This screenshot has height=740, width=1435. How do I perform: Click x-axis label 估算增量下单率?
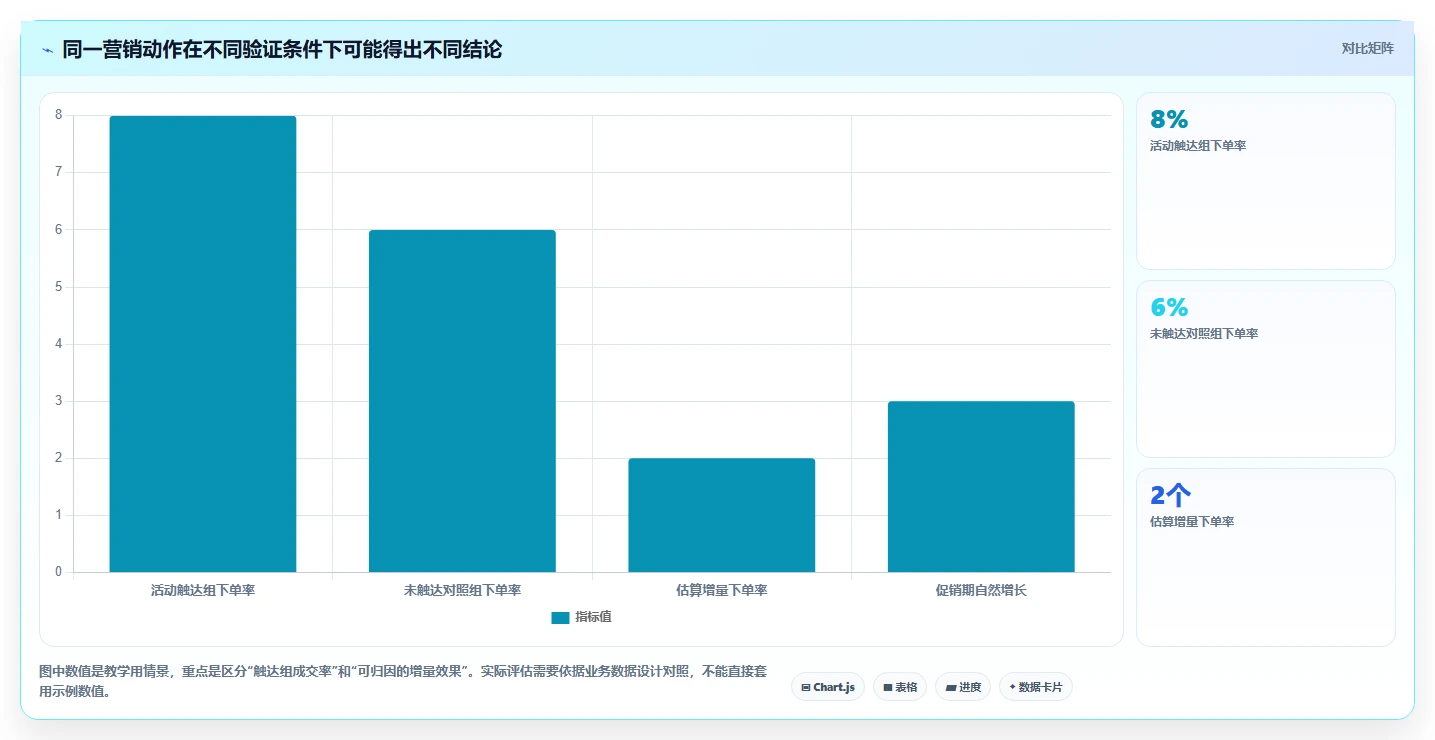(x=722, y=590)
